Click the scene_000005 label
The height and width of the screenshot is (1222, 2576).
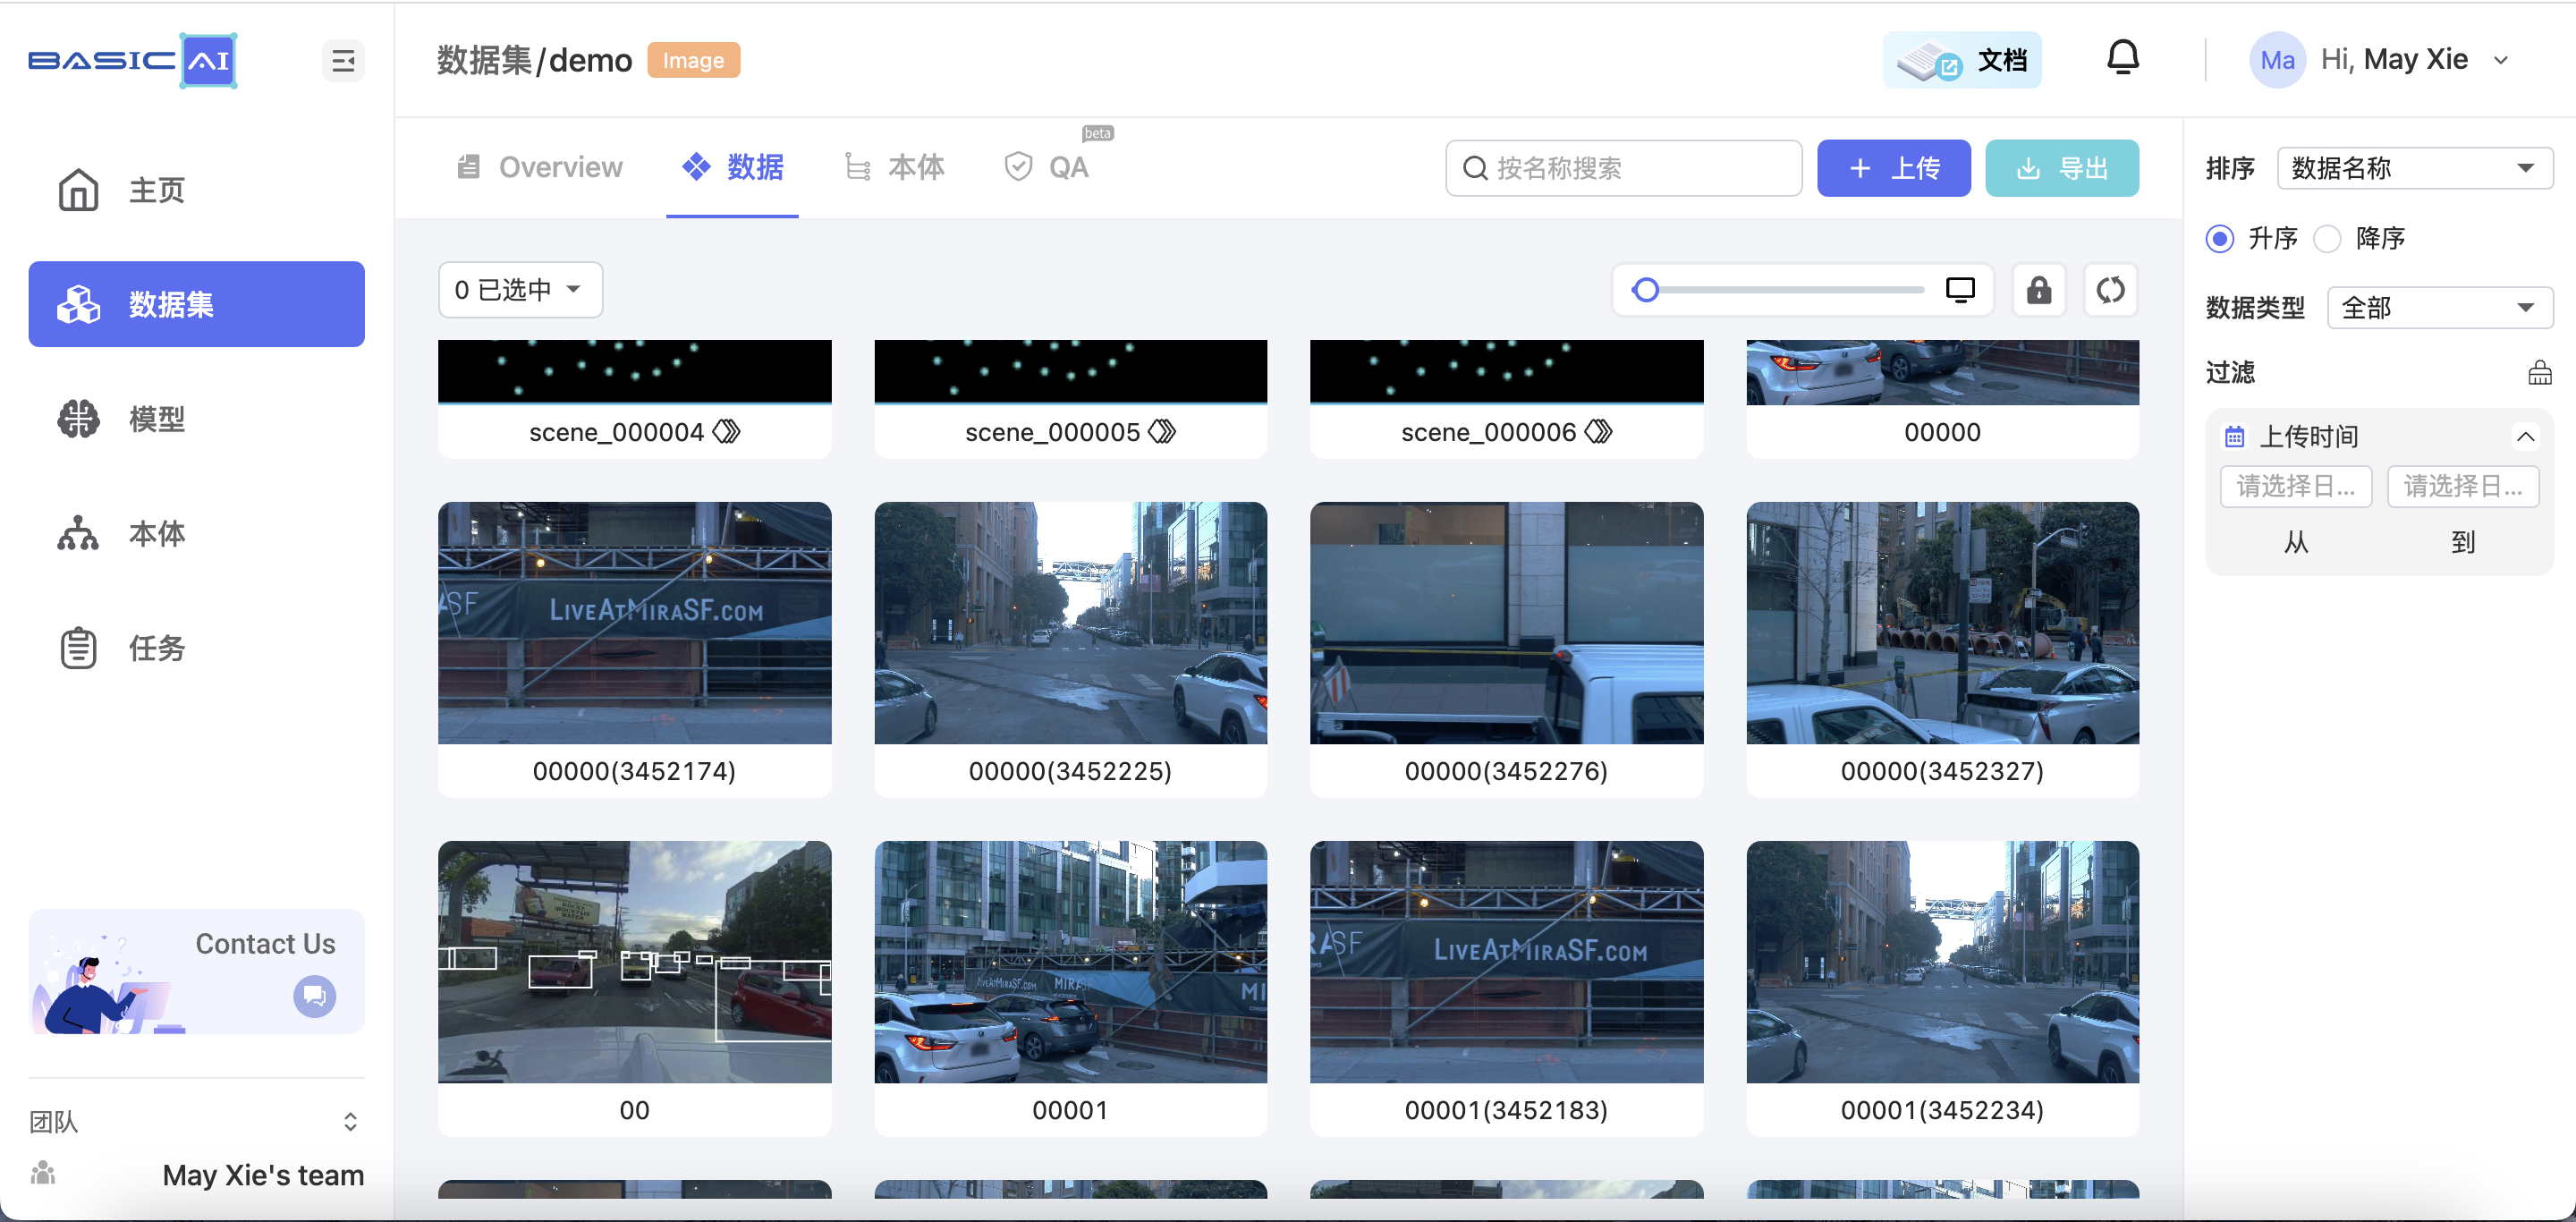pyautogui.click(x=1052, y=432)
